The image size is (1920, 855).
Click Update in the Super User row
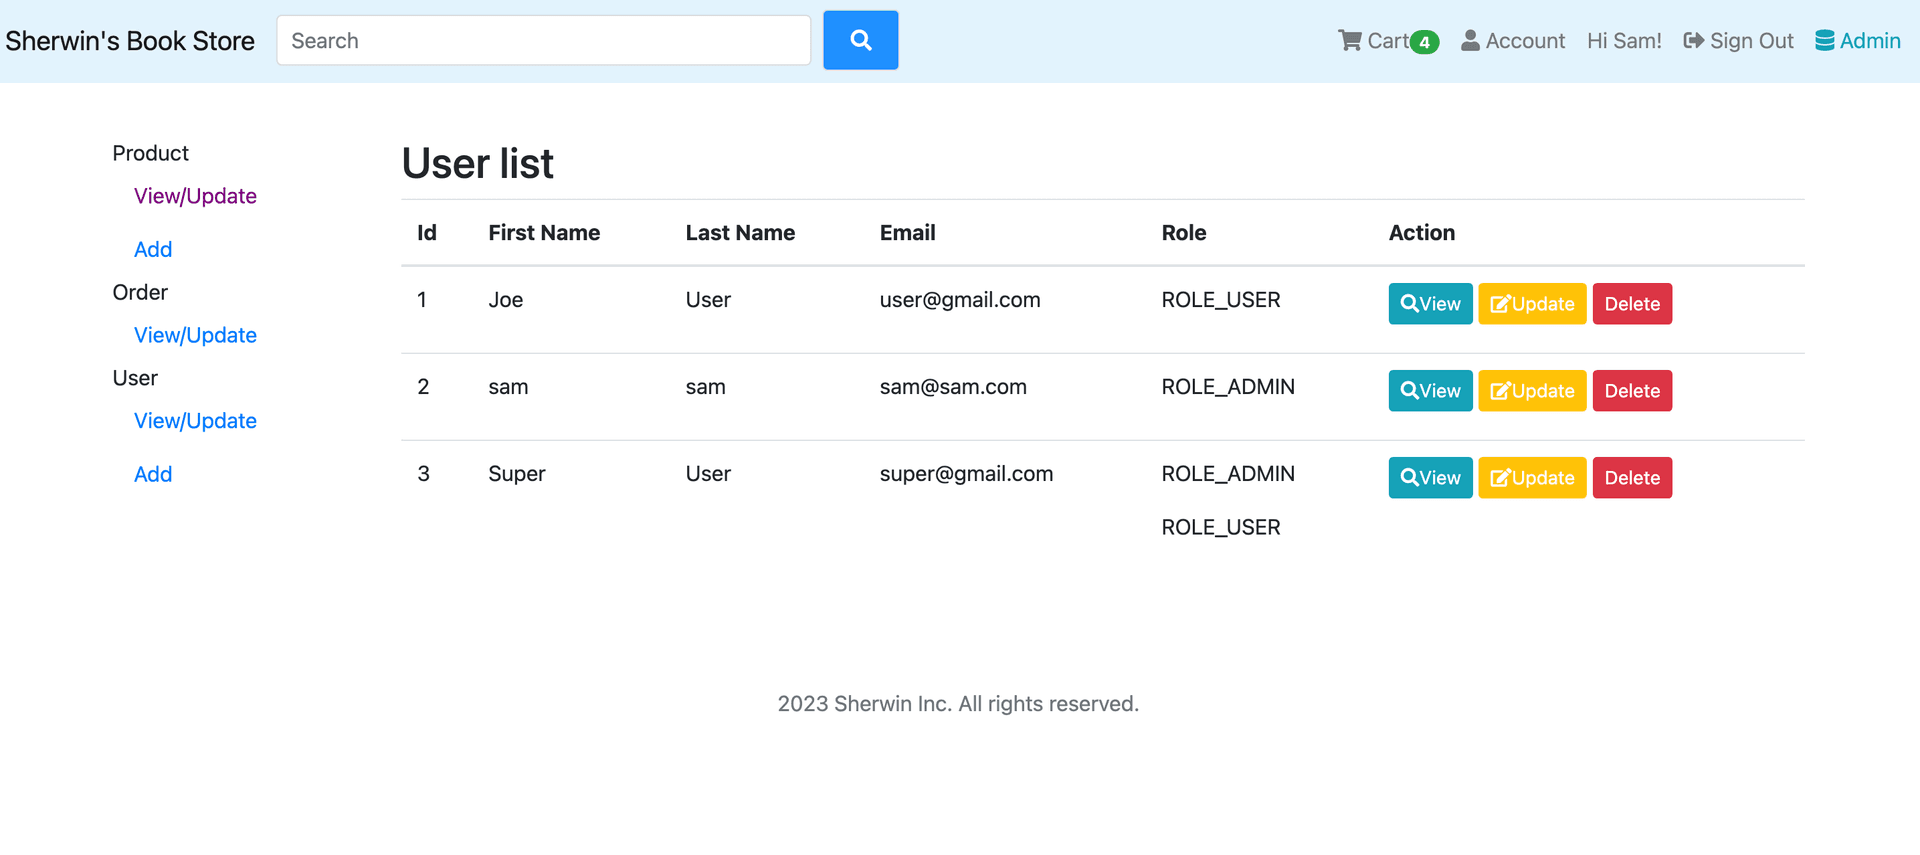[x=1532, y=478]
